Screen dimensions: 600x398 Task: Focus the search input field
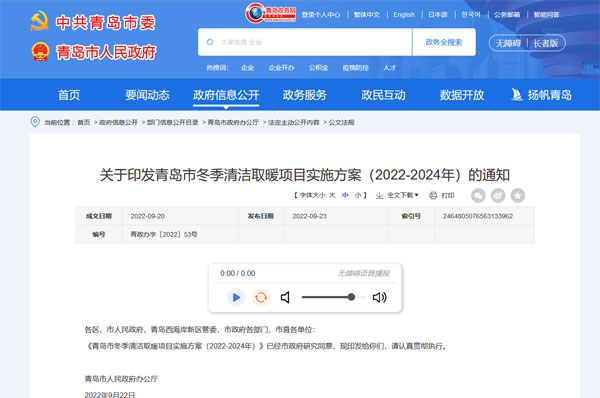(x=305, y=42)
